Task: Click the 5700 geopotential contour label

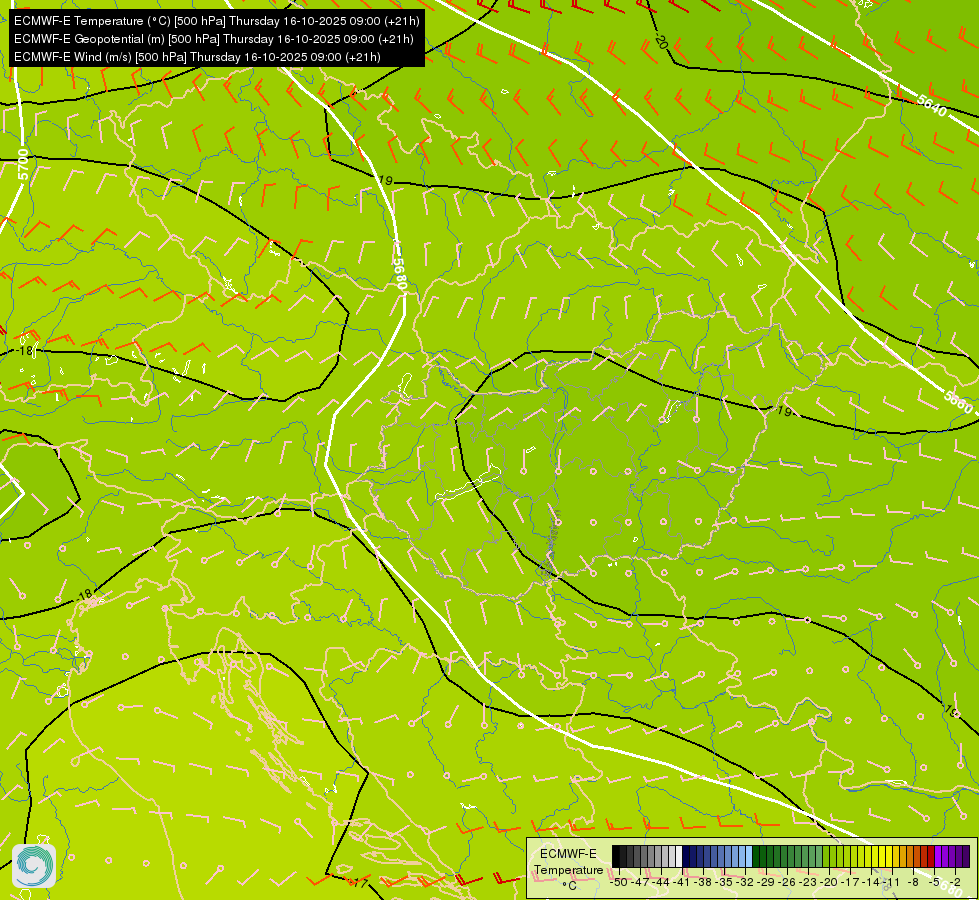Action: click(x=23, y=166)
